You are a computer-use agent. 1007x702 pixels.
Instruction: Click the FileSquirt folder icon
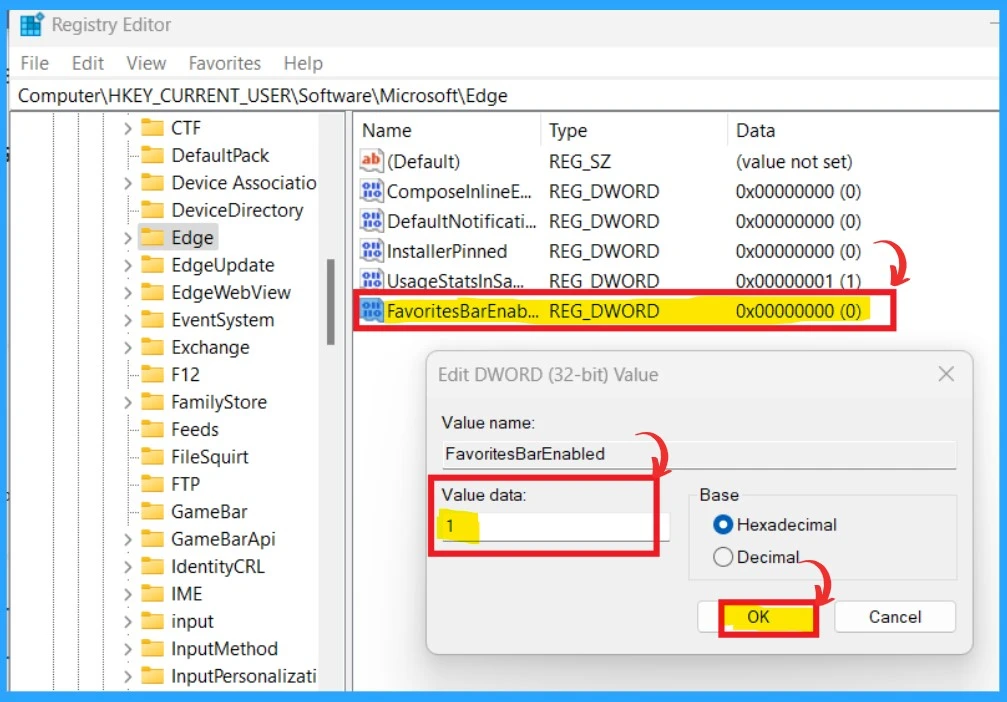[152, 457]
